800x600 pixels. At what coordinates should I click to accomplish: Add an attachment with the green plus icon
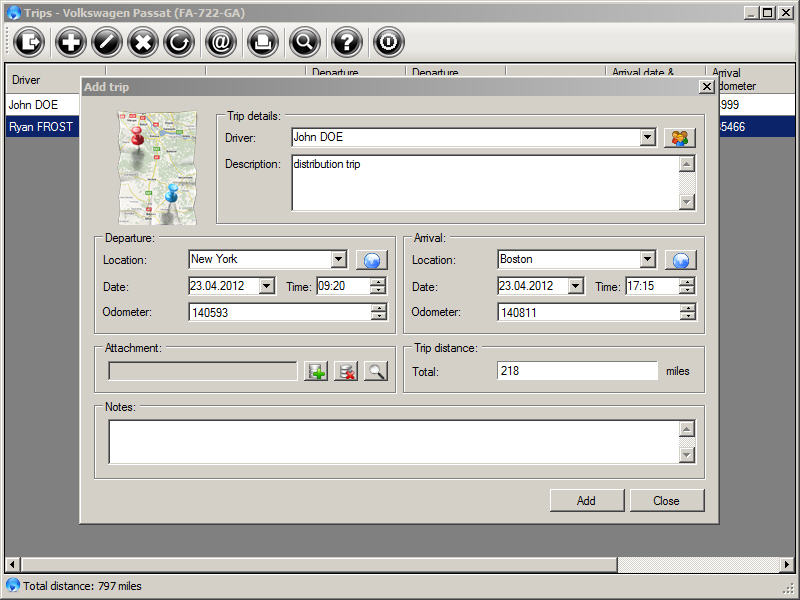click(316, 372)
